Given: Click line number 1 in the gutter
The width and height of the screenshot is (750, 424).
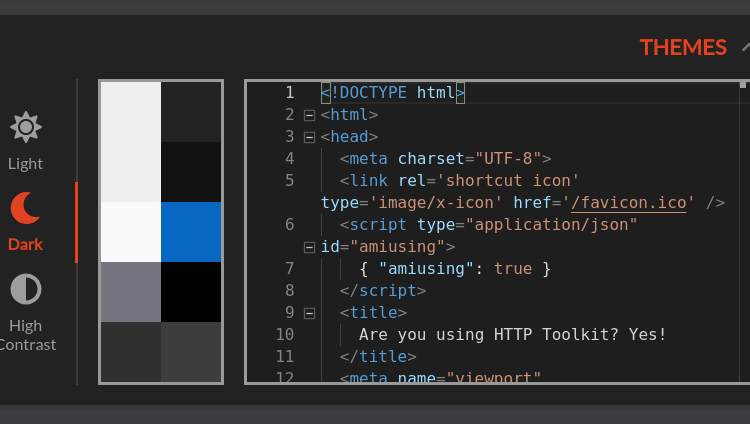Looking at the screenshot, I should pos(289,92).
